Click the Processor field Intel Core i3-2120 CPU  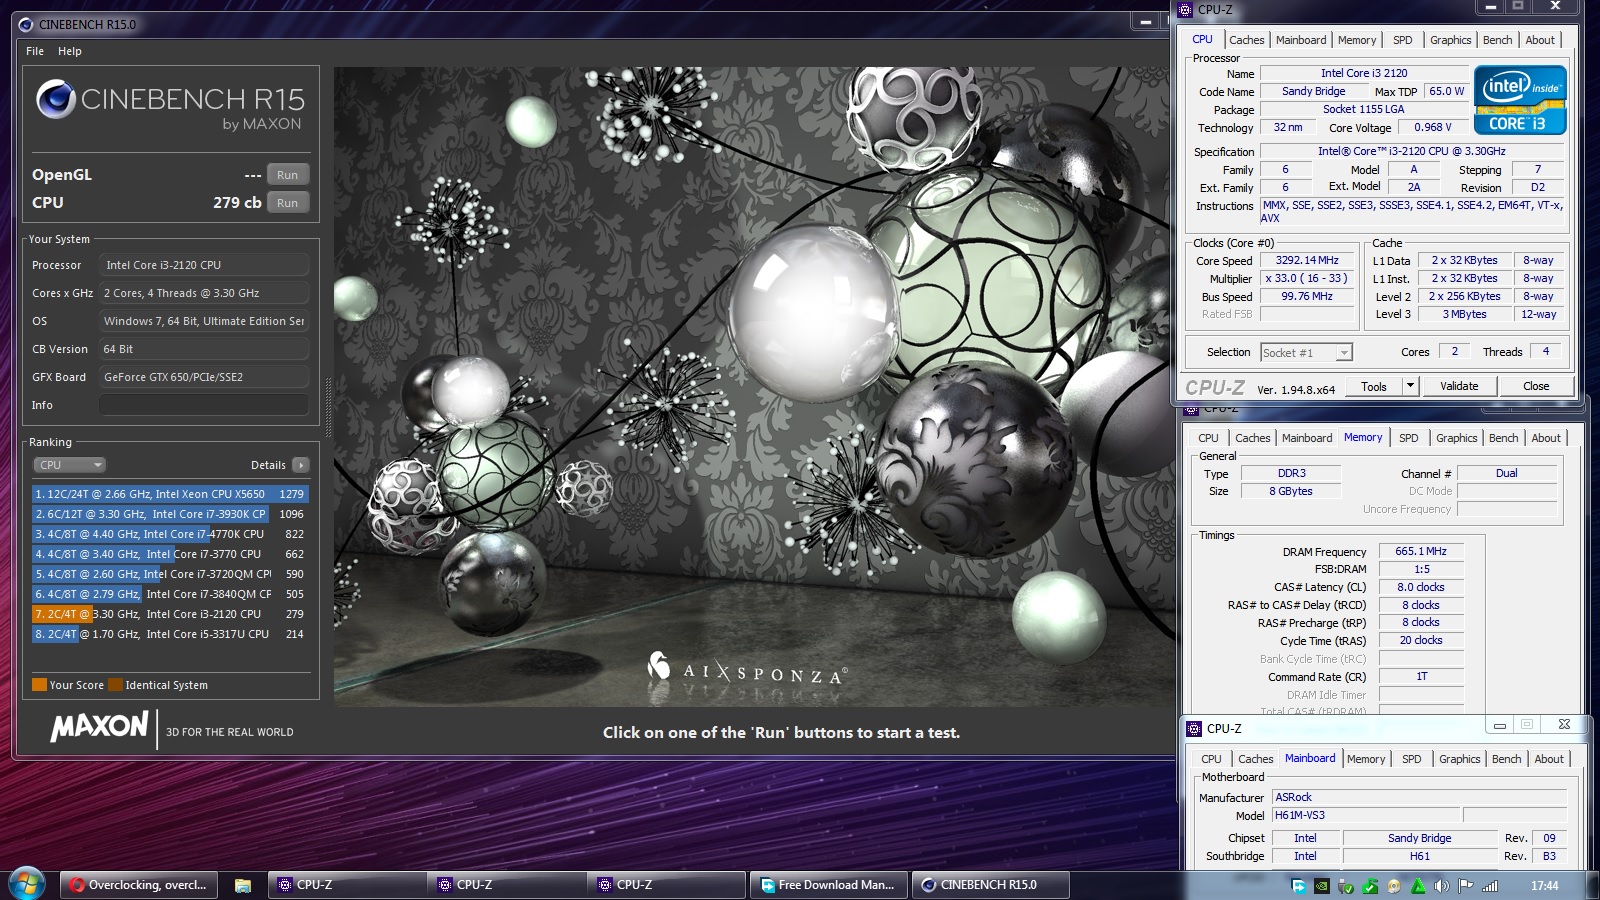204,265
